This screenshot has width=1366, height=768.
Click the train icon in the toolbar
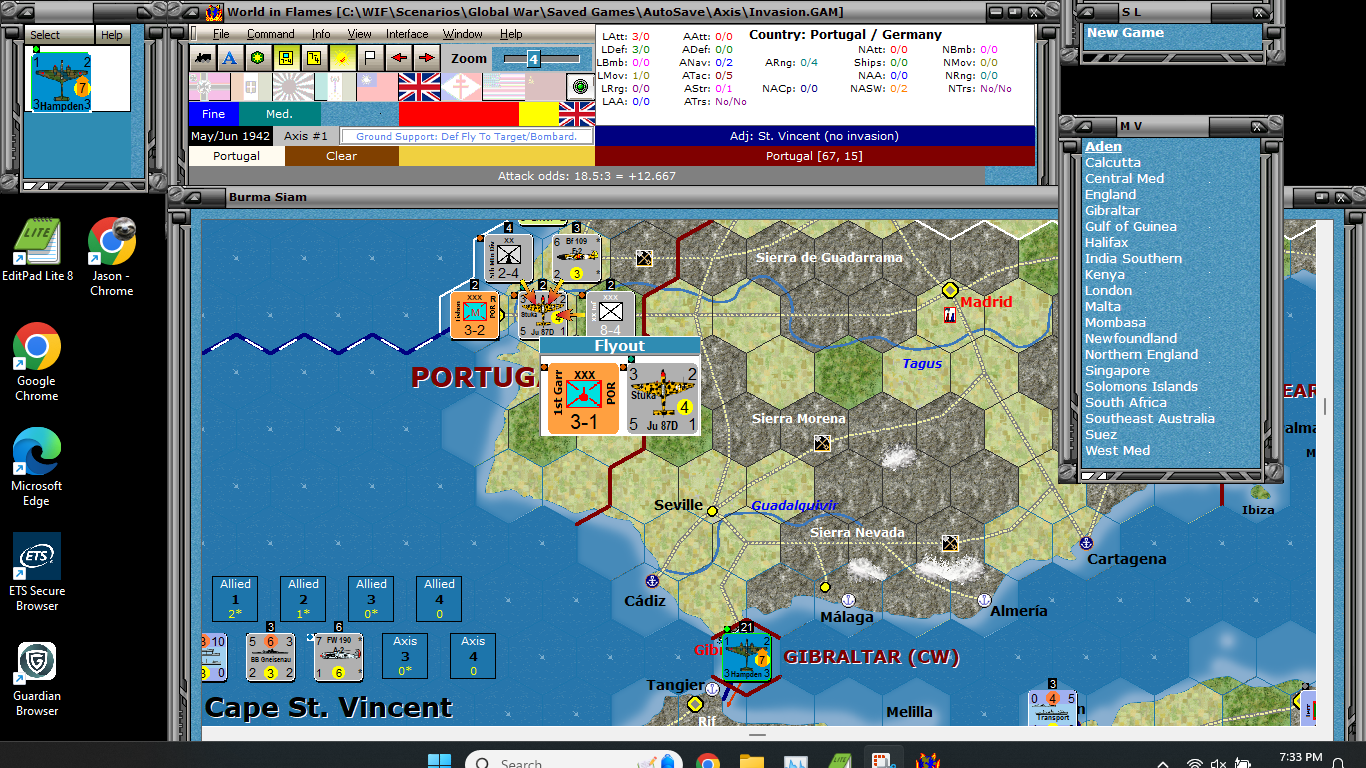(203, 58)
